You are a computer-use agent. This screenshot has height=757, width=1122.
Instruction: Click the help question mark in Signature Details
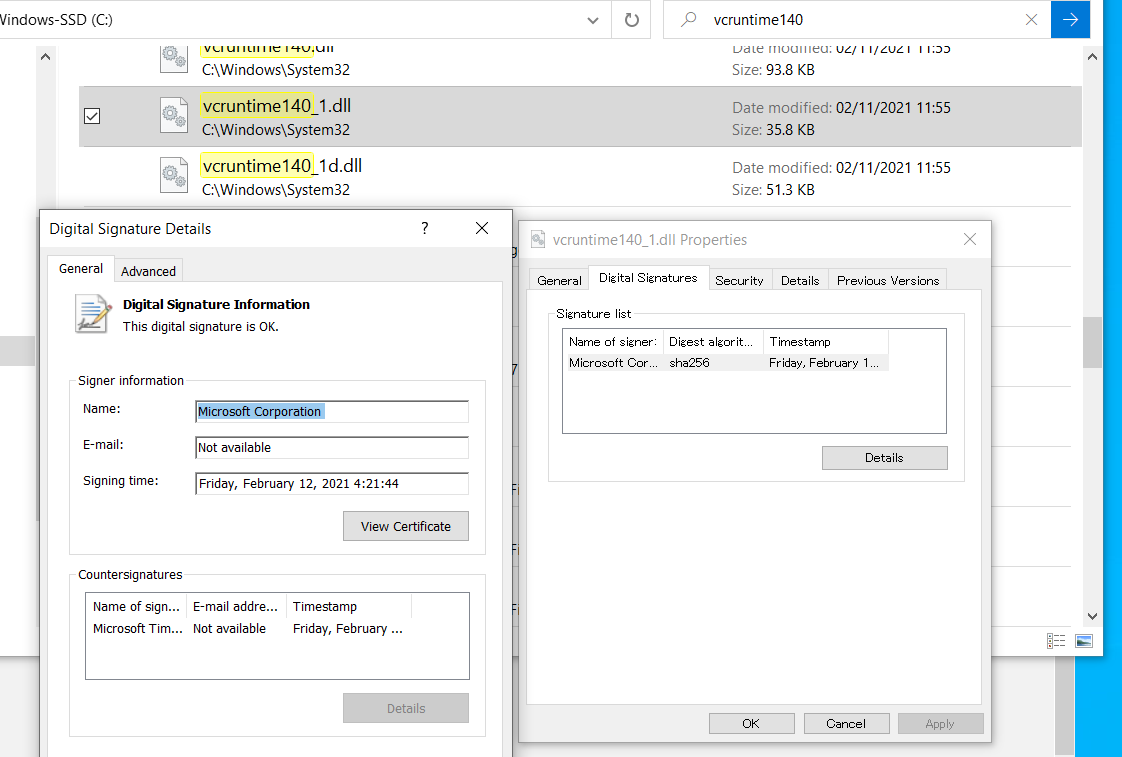424,228
